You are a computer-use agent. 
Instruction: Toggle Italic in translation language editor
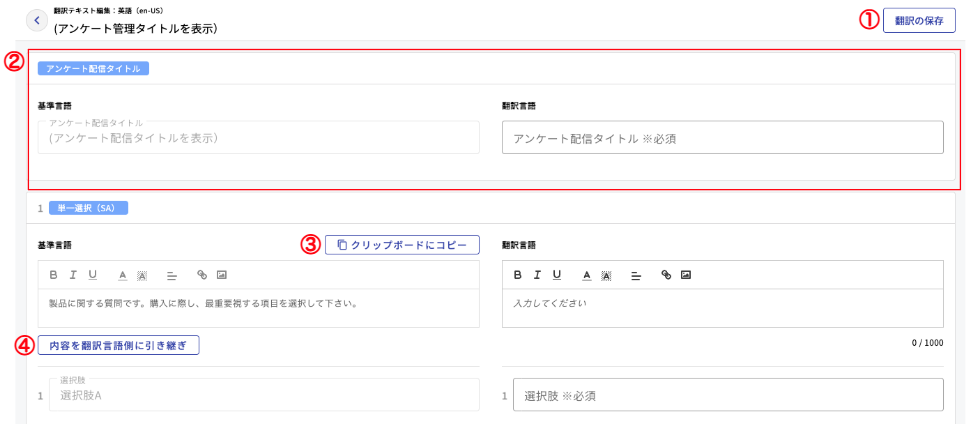point(537,274)
